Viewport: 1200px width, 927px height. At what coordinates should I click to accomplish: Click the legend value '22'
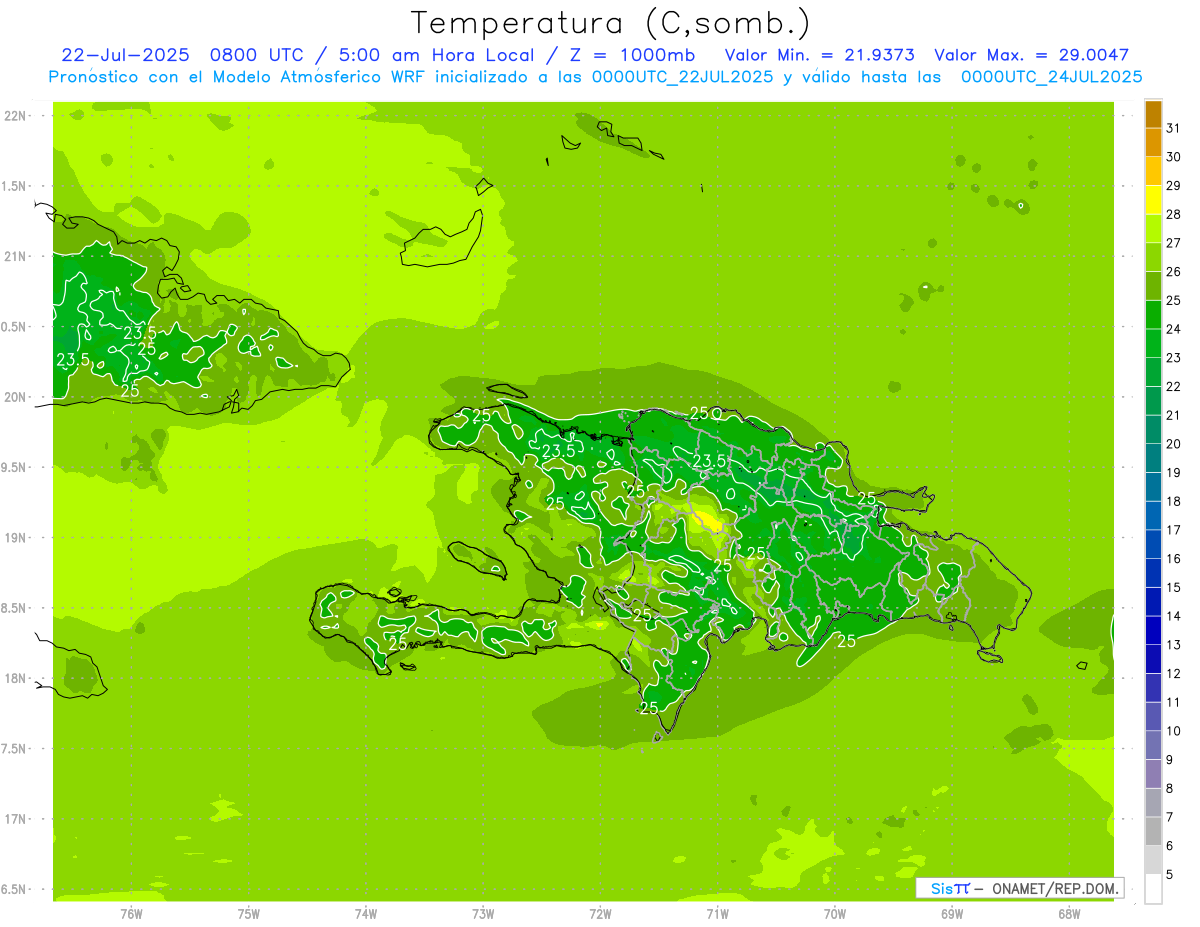click(1174, 386)
